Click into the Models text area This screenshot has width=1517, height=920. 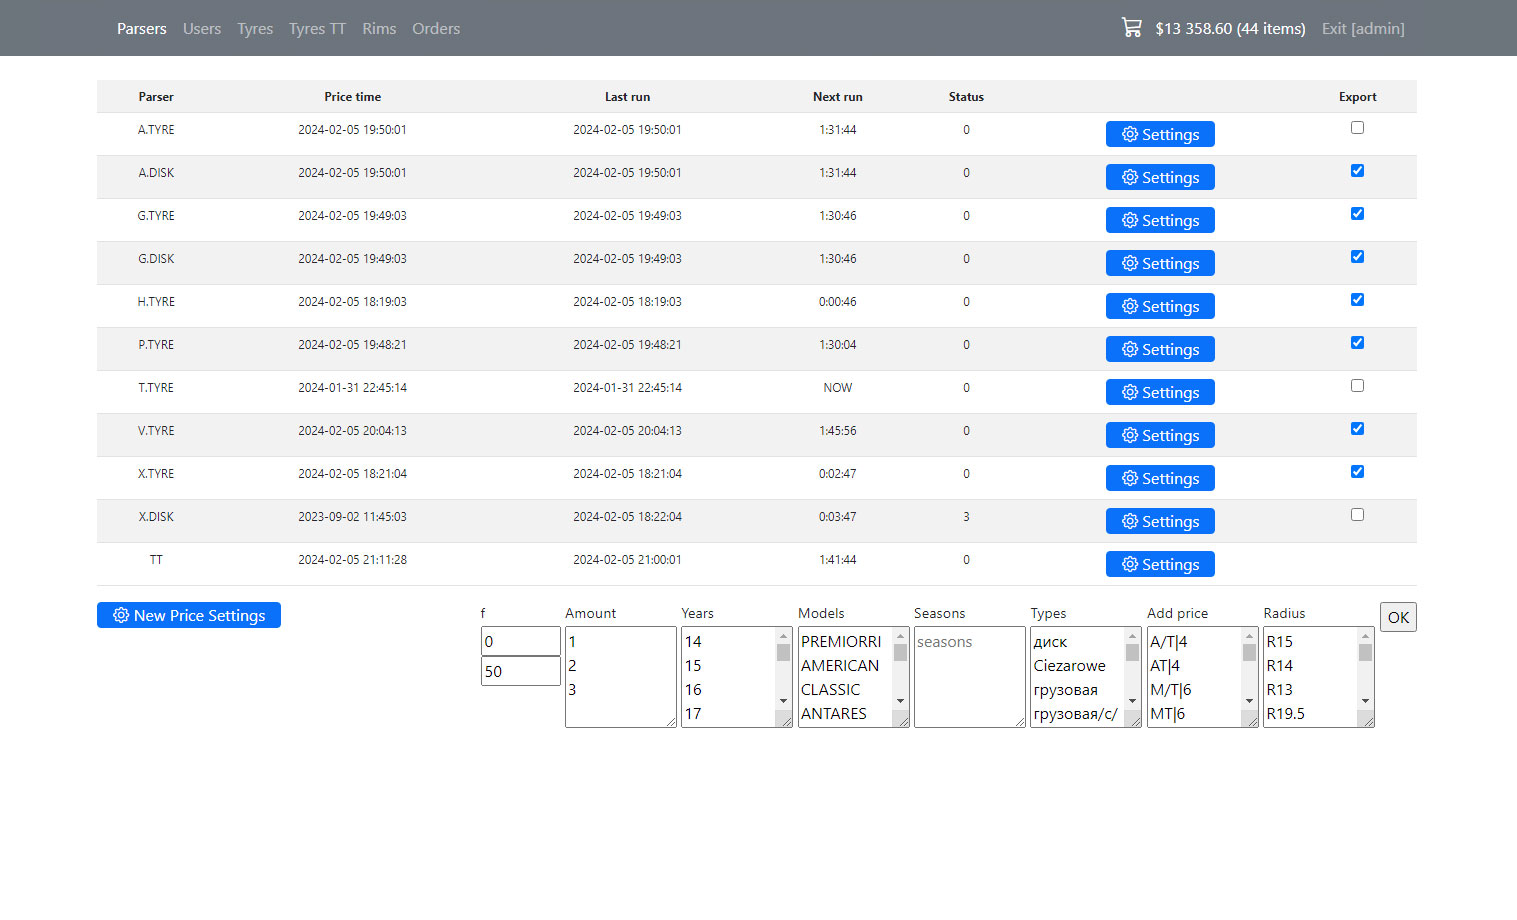coord(853,677)
